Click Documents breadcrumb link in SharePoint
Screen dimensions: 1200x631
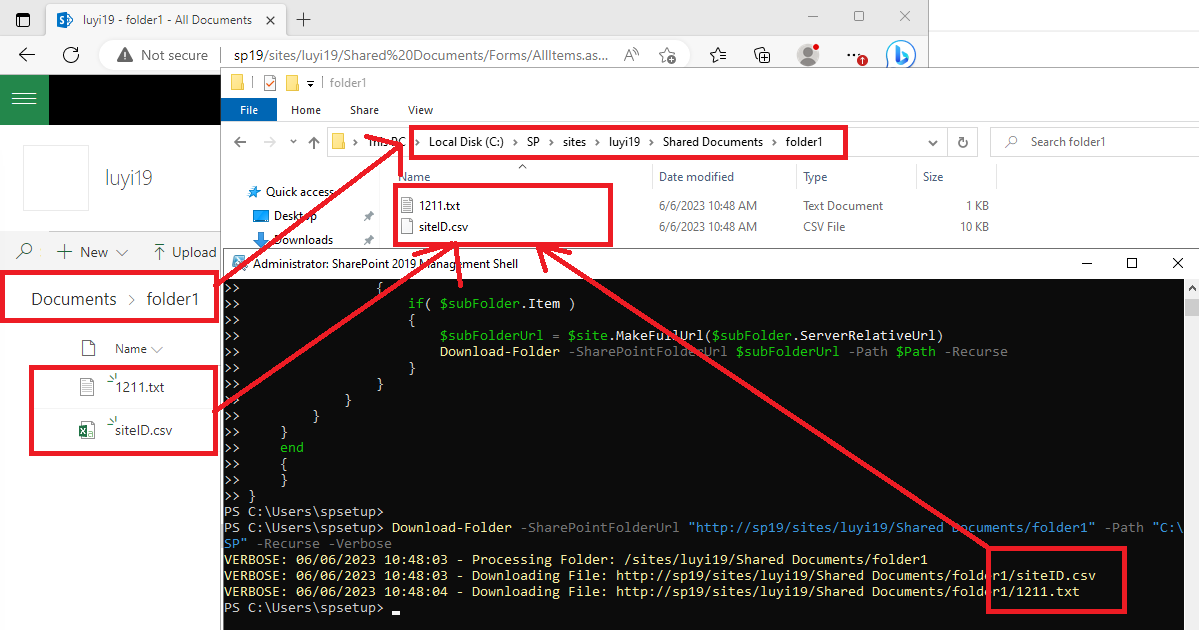click(x=74, y=299)
